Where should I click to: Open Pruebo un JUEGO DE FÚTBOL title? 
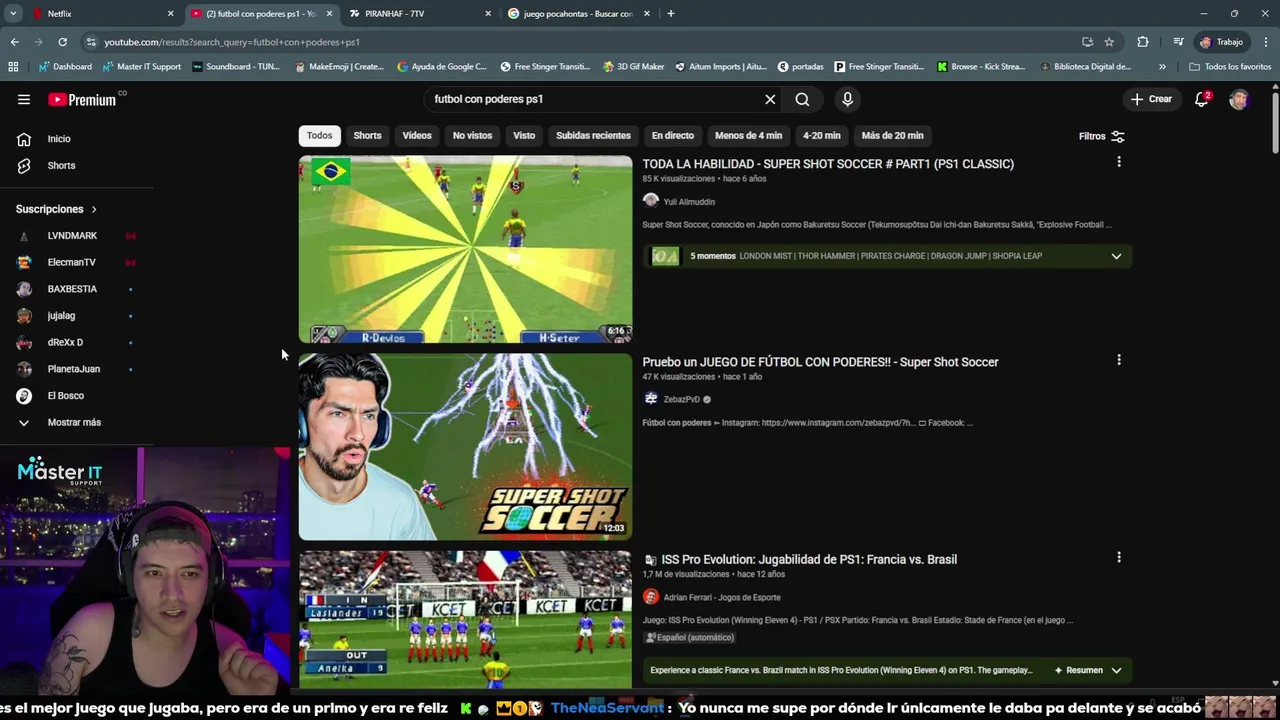pyautogui.click(x=820, y=362)
